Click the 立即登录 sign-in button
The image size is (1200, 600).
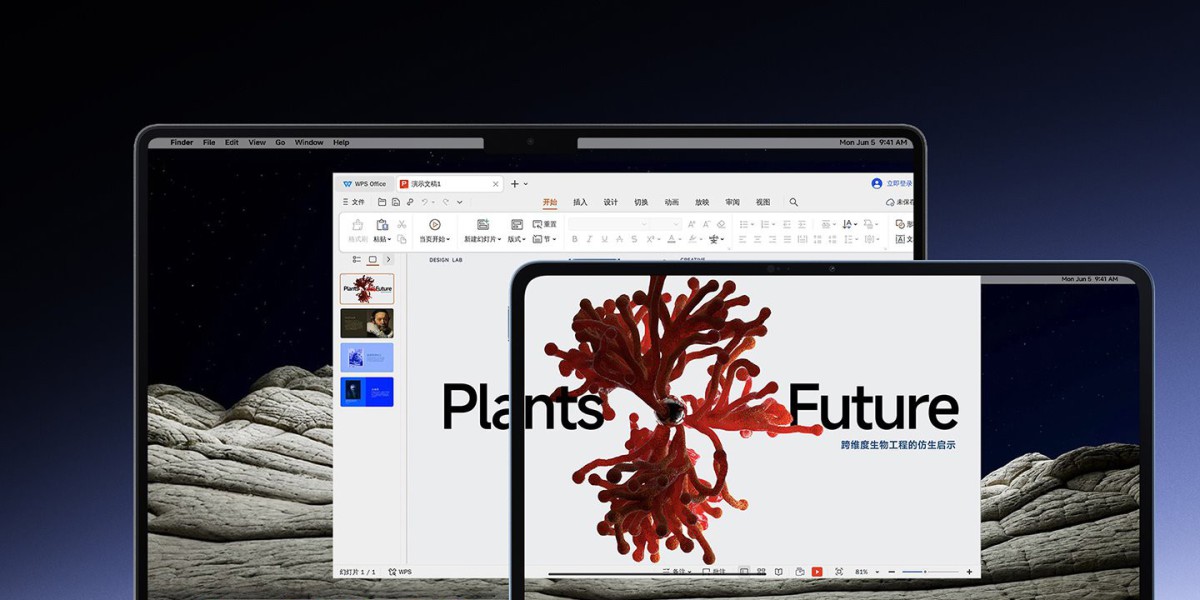tap(892, 184)
